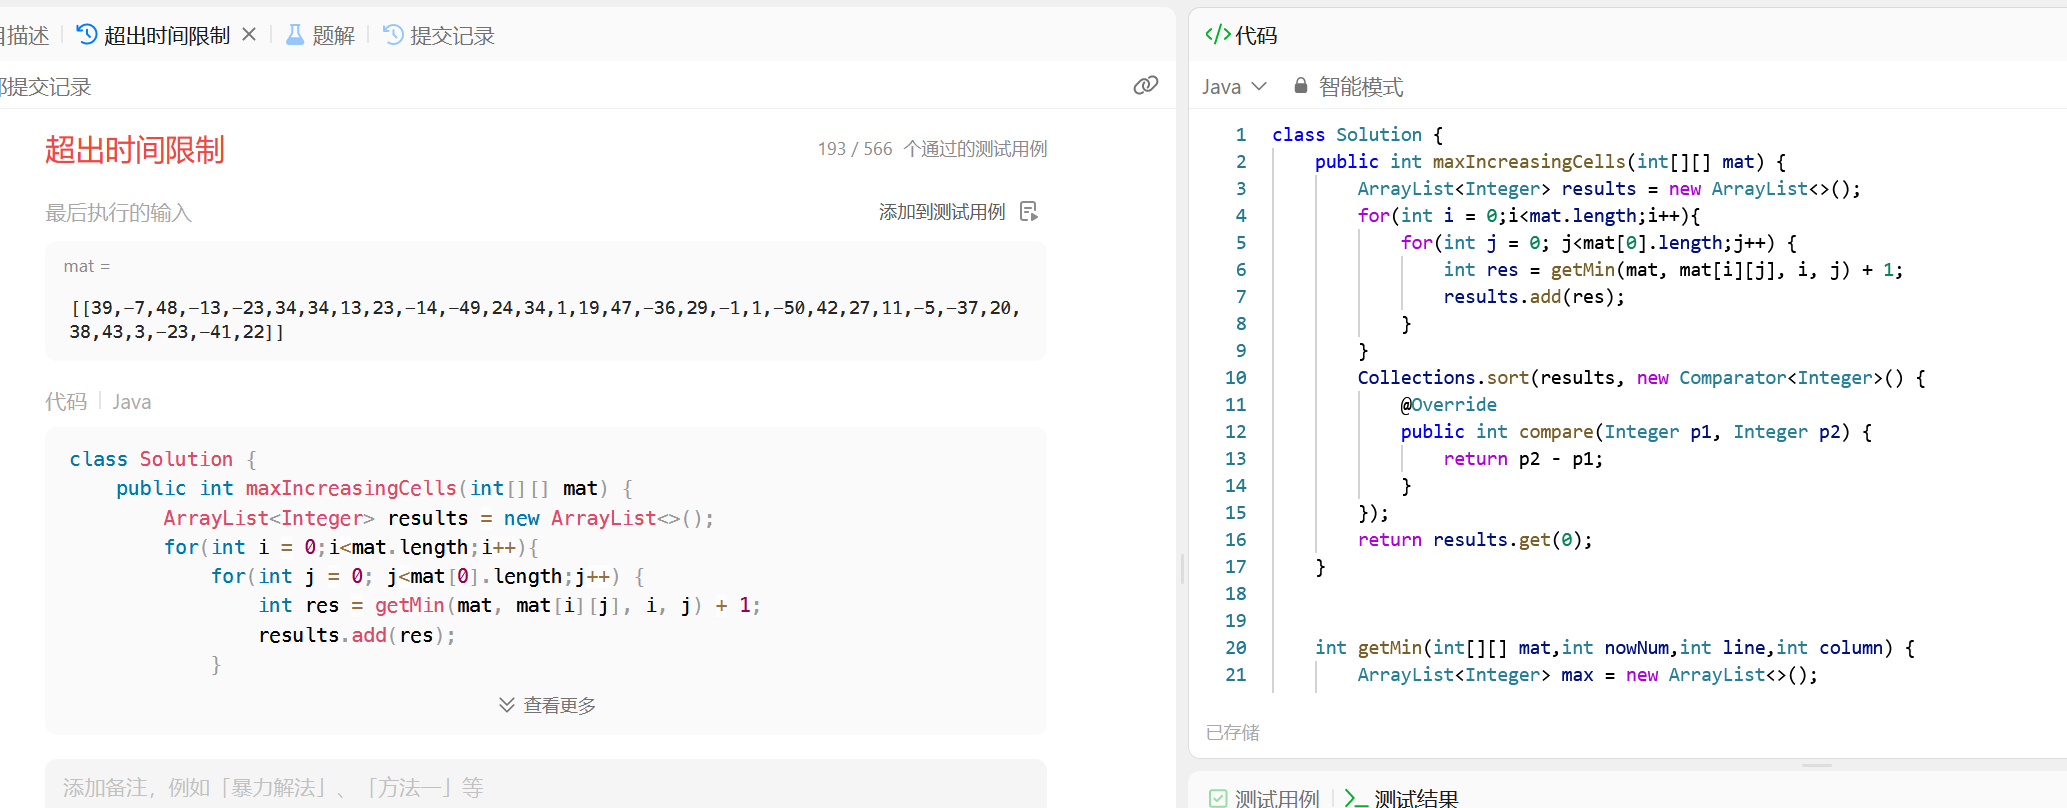The image size is (2067, 808).
Task: Close the 超出时间限制 tab
Action: [249, 35]
